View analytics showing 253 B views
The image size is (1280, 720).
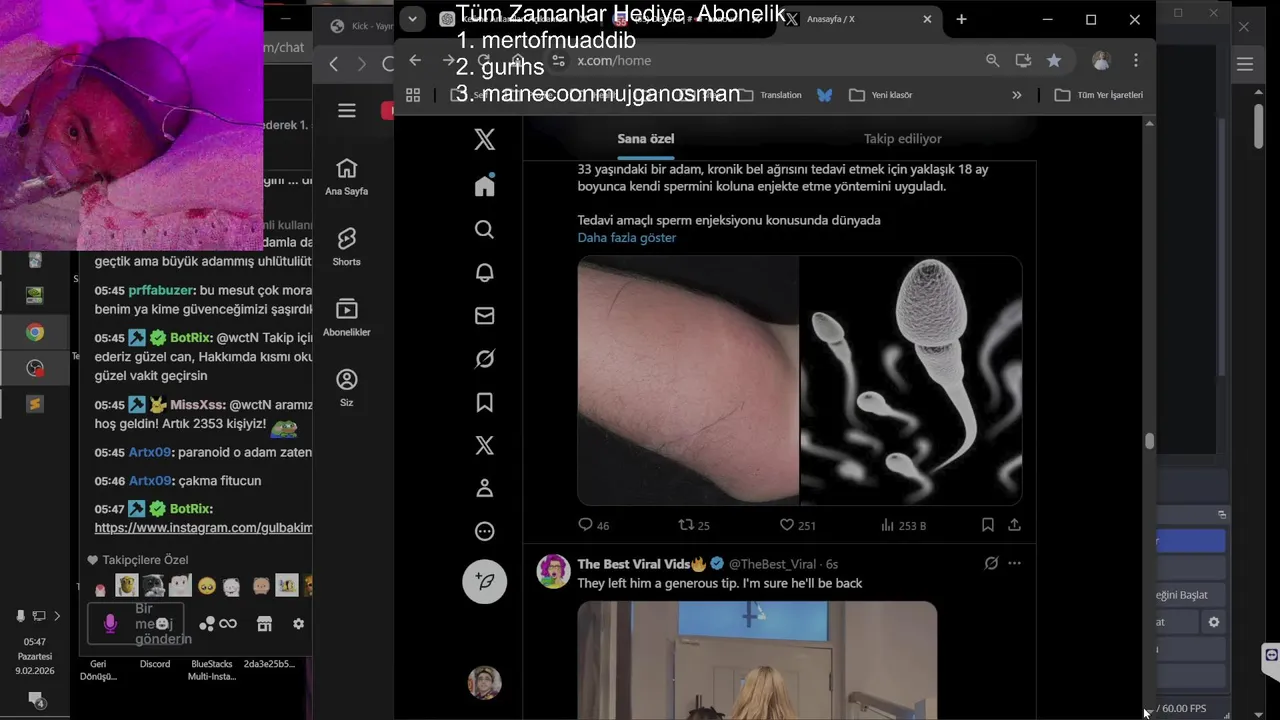[x=903, y=525]
